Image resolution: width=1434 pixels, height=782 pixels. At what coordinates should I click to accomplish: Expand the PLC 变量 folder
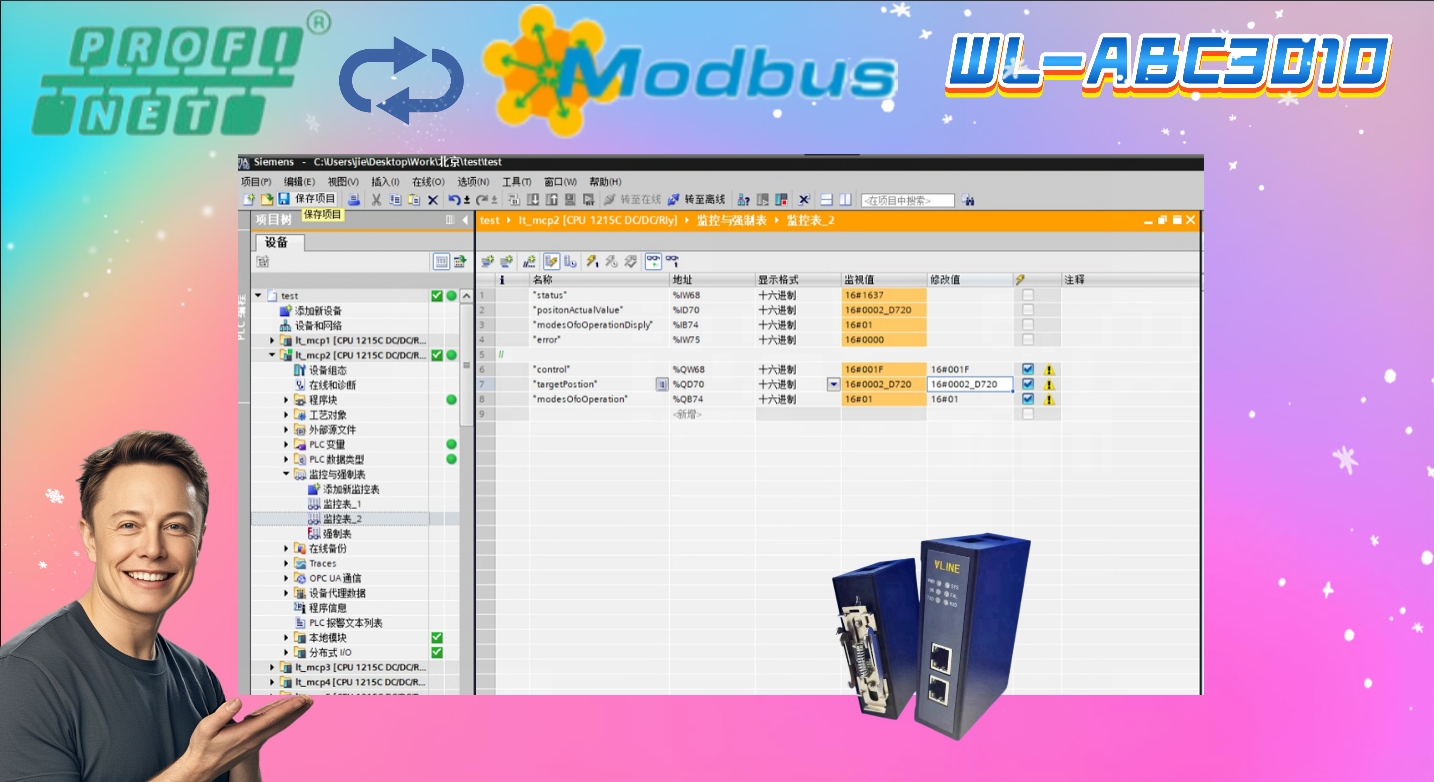(x=286, y=444)
